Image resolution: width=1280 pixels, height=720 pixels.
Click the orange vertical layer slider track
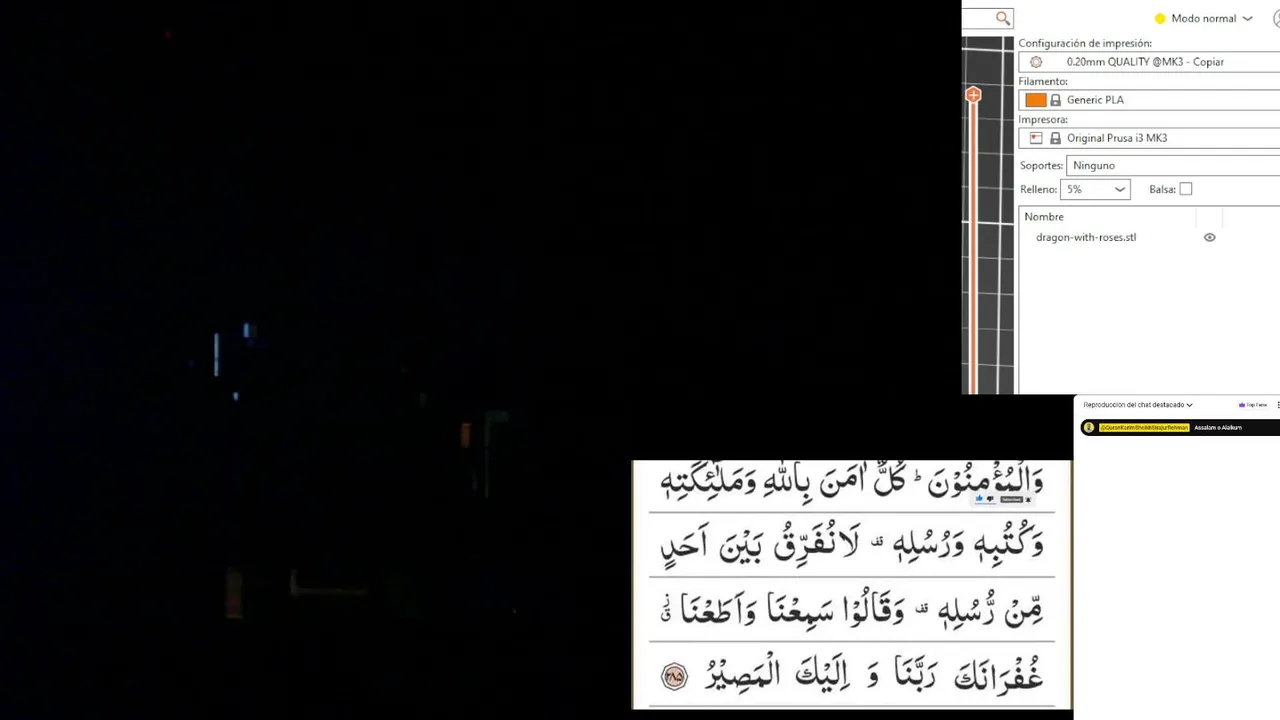[x=973, y=250]
